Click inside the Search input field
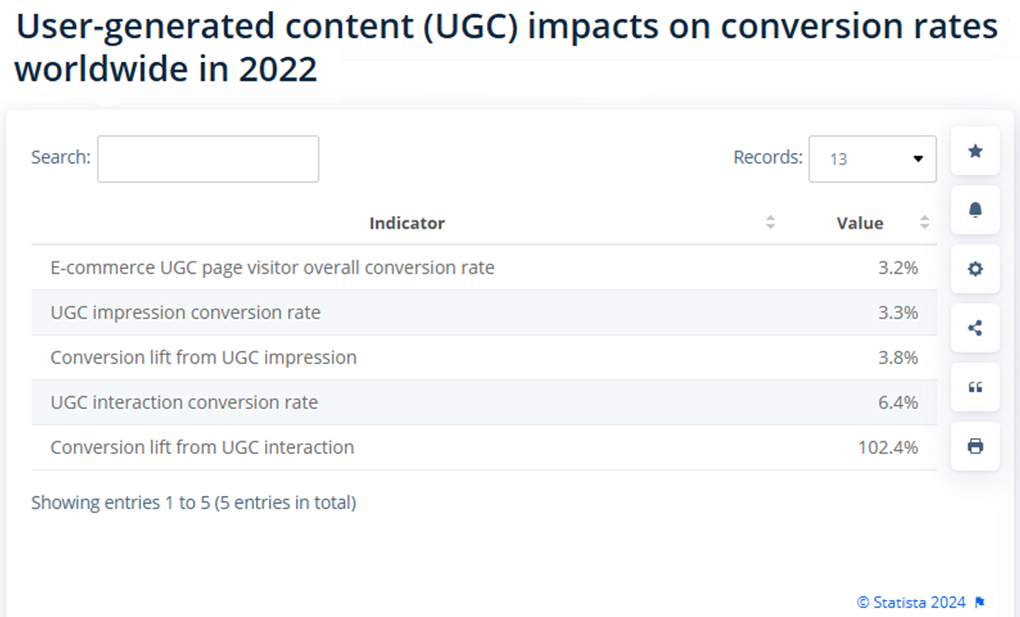The image size is (1020, 617). tap(208, 159)
